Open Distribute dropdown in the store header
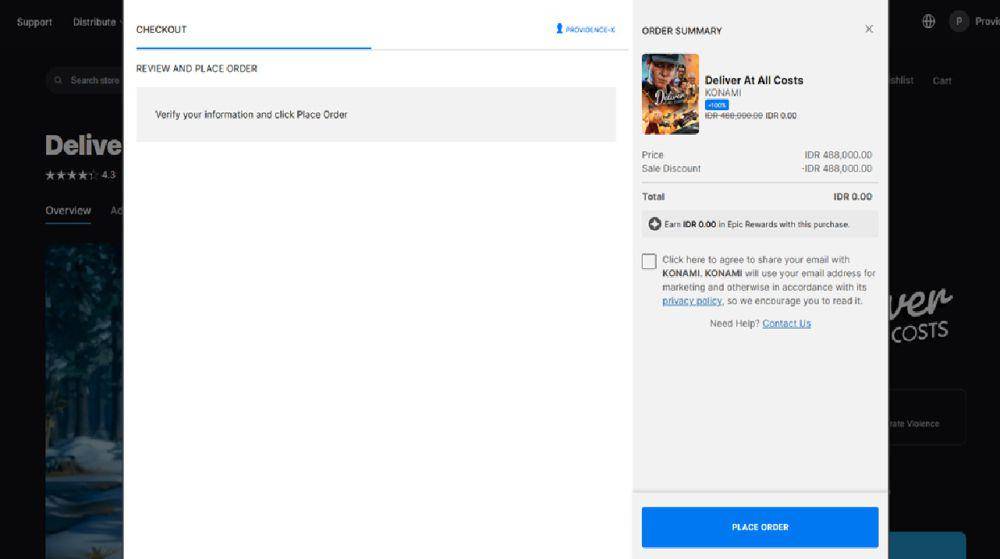Image resolution: width=1000 pixels, height=559 pixels. 97,22
